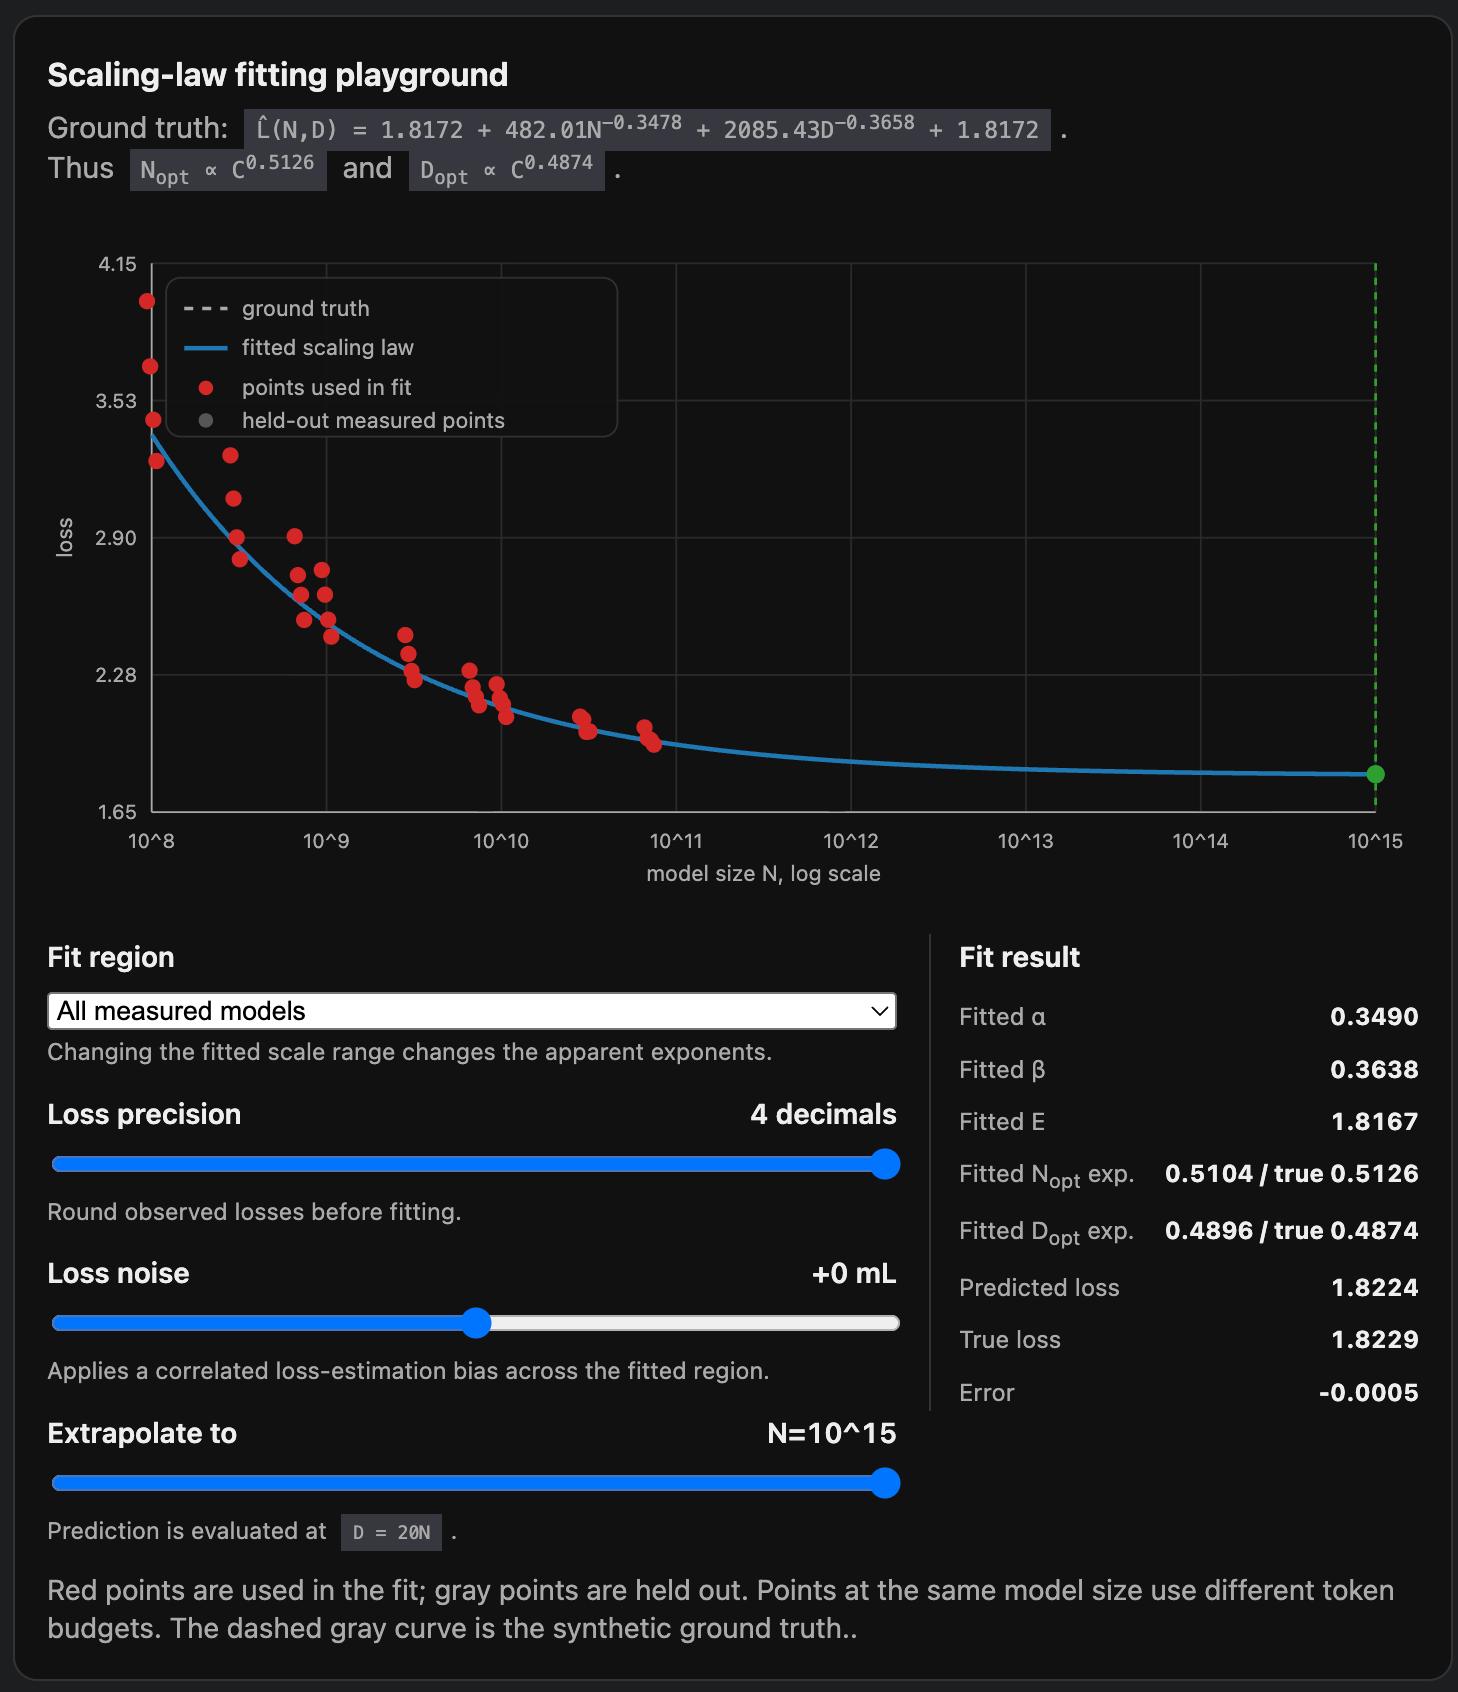Screen dimensions: 1458x1692
Task: Open the Fit region dropdown
Action: [472, 1011]
